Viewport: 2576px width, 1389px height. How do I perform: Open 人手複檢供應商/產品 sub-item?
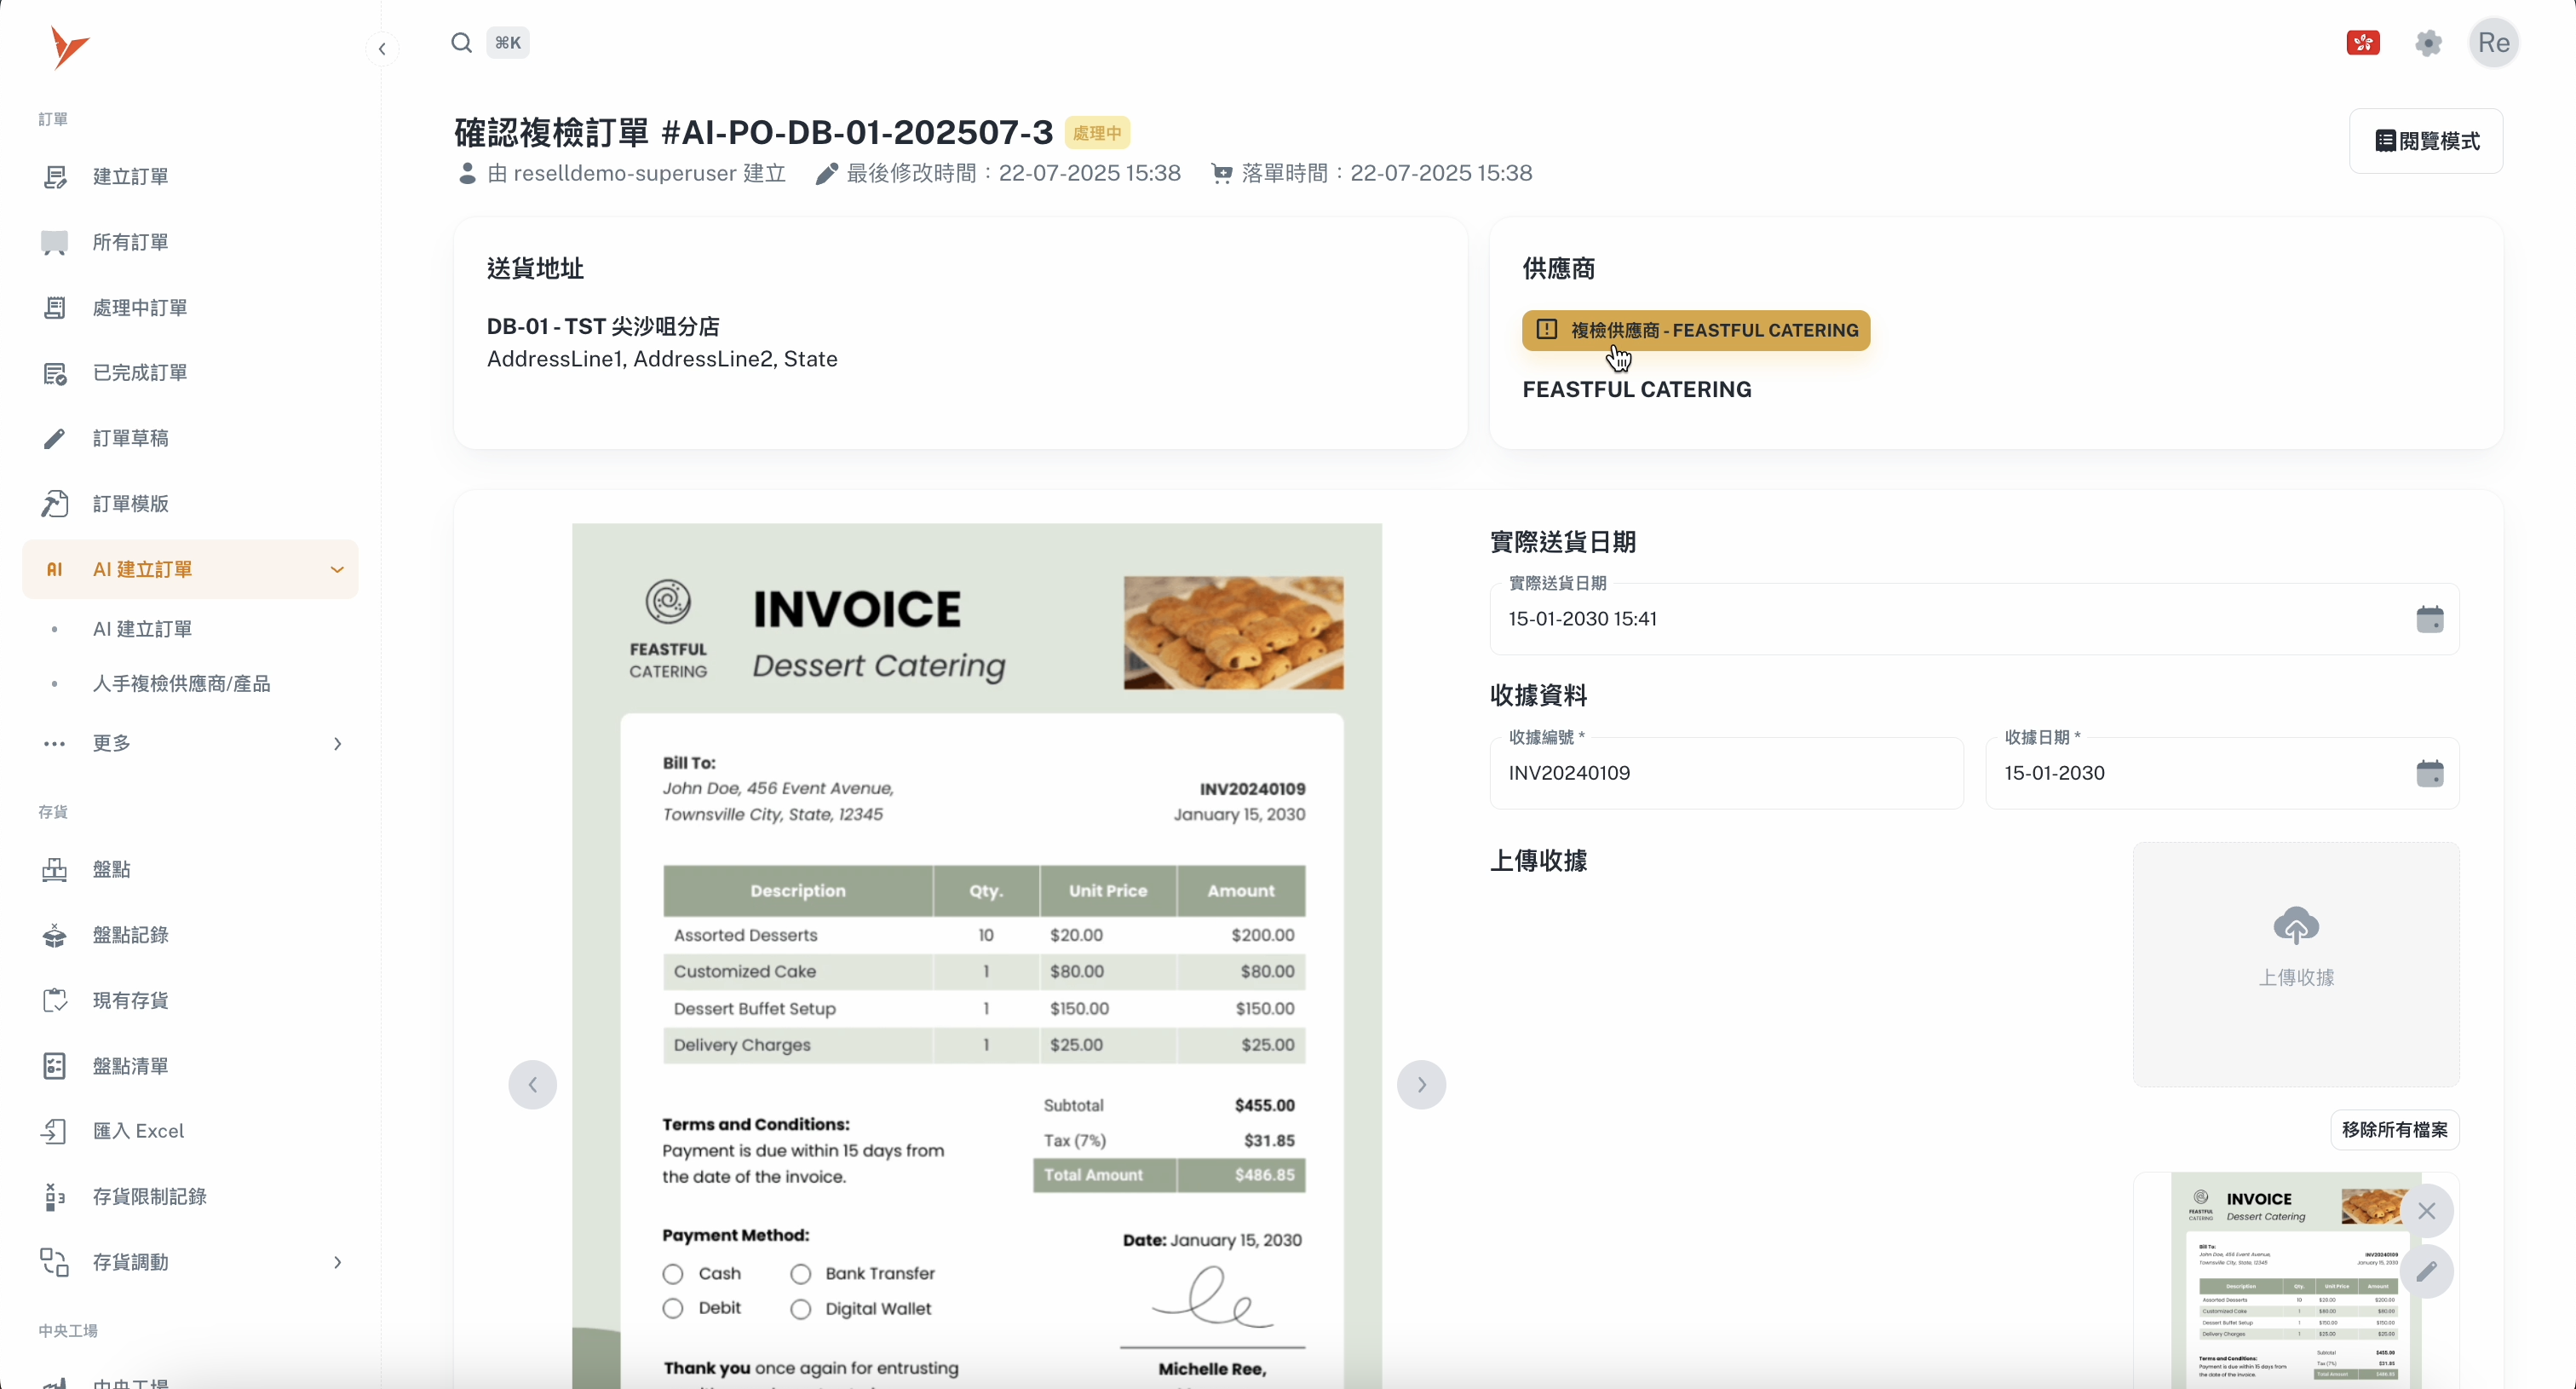(x=190, y=684)
